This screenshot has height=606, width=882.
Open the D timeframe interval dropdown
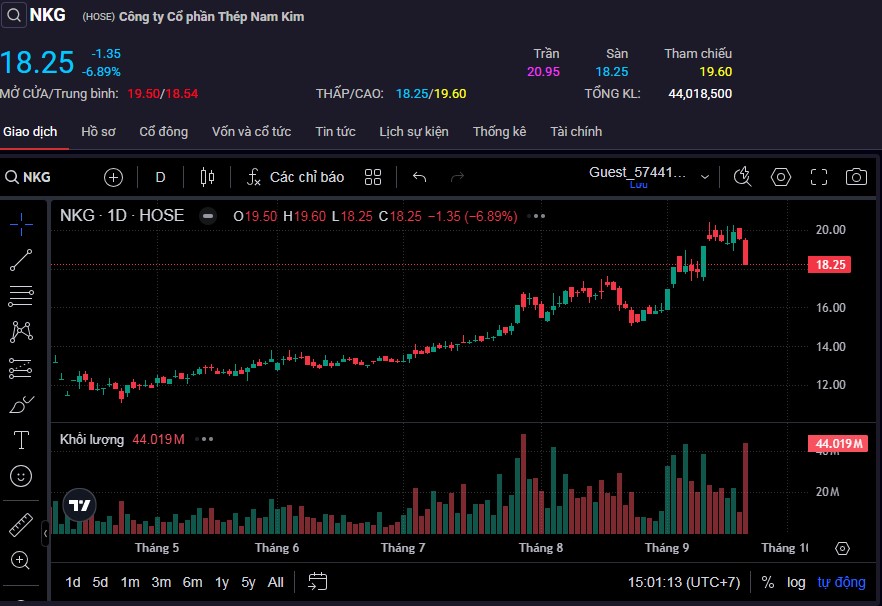160,177
